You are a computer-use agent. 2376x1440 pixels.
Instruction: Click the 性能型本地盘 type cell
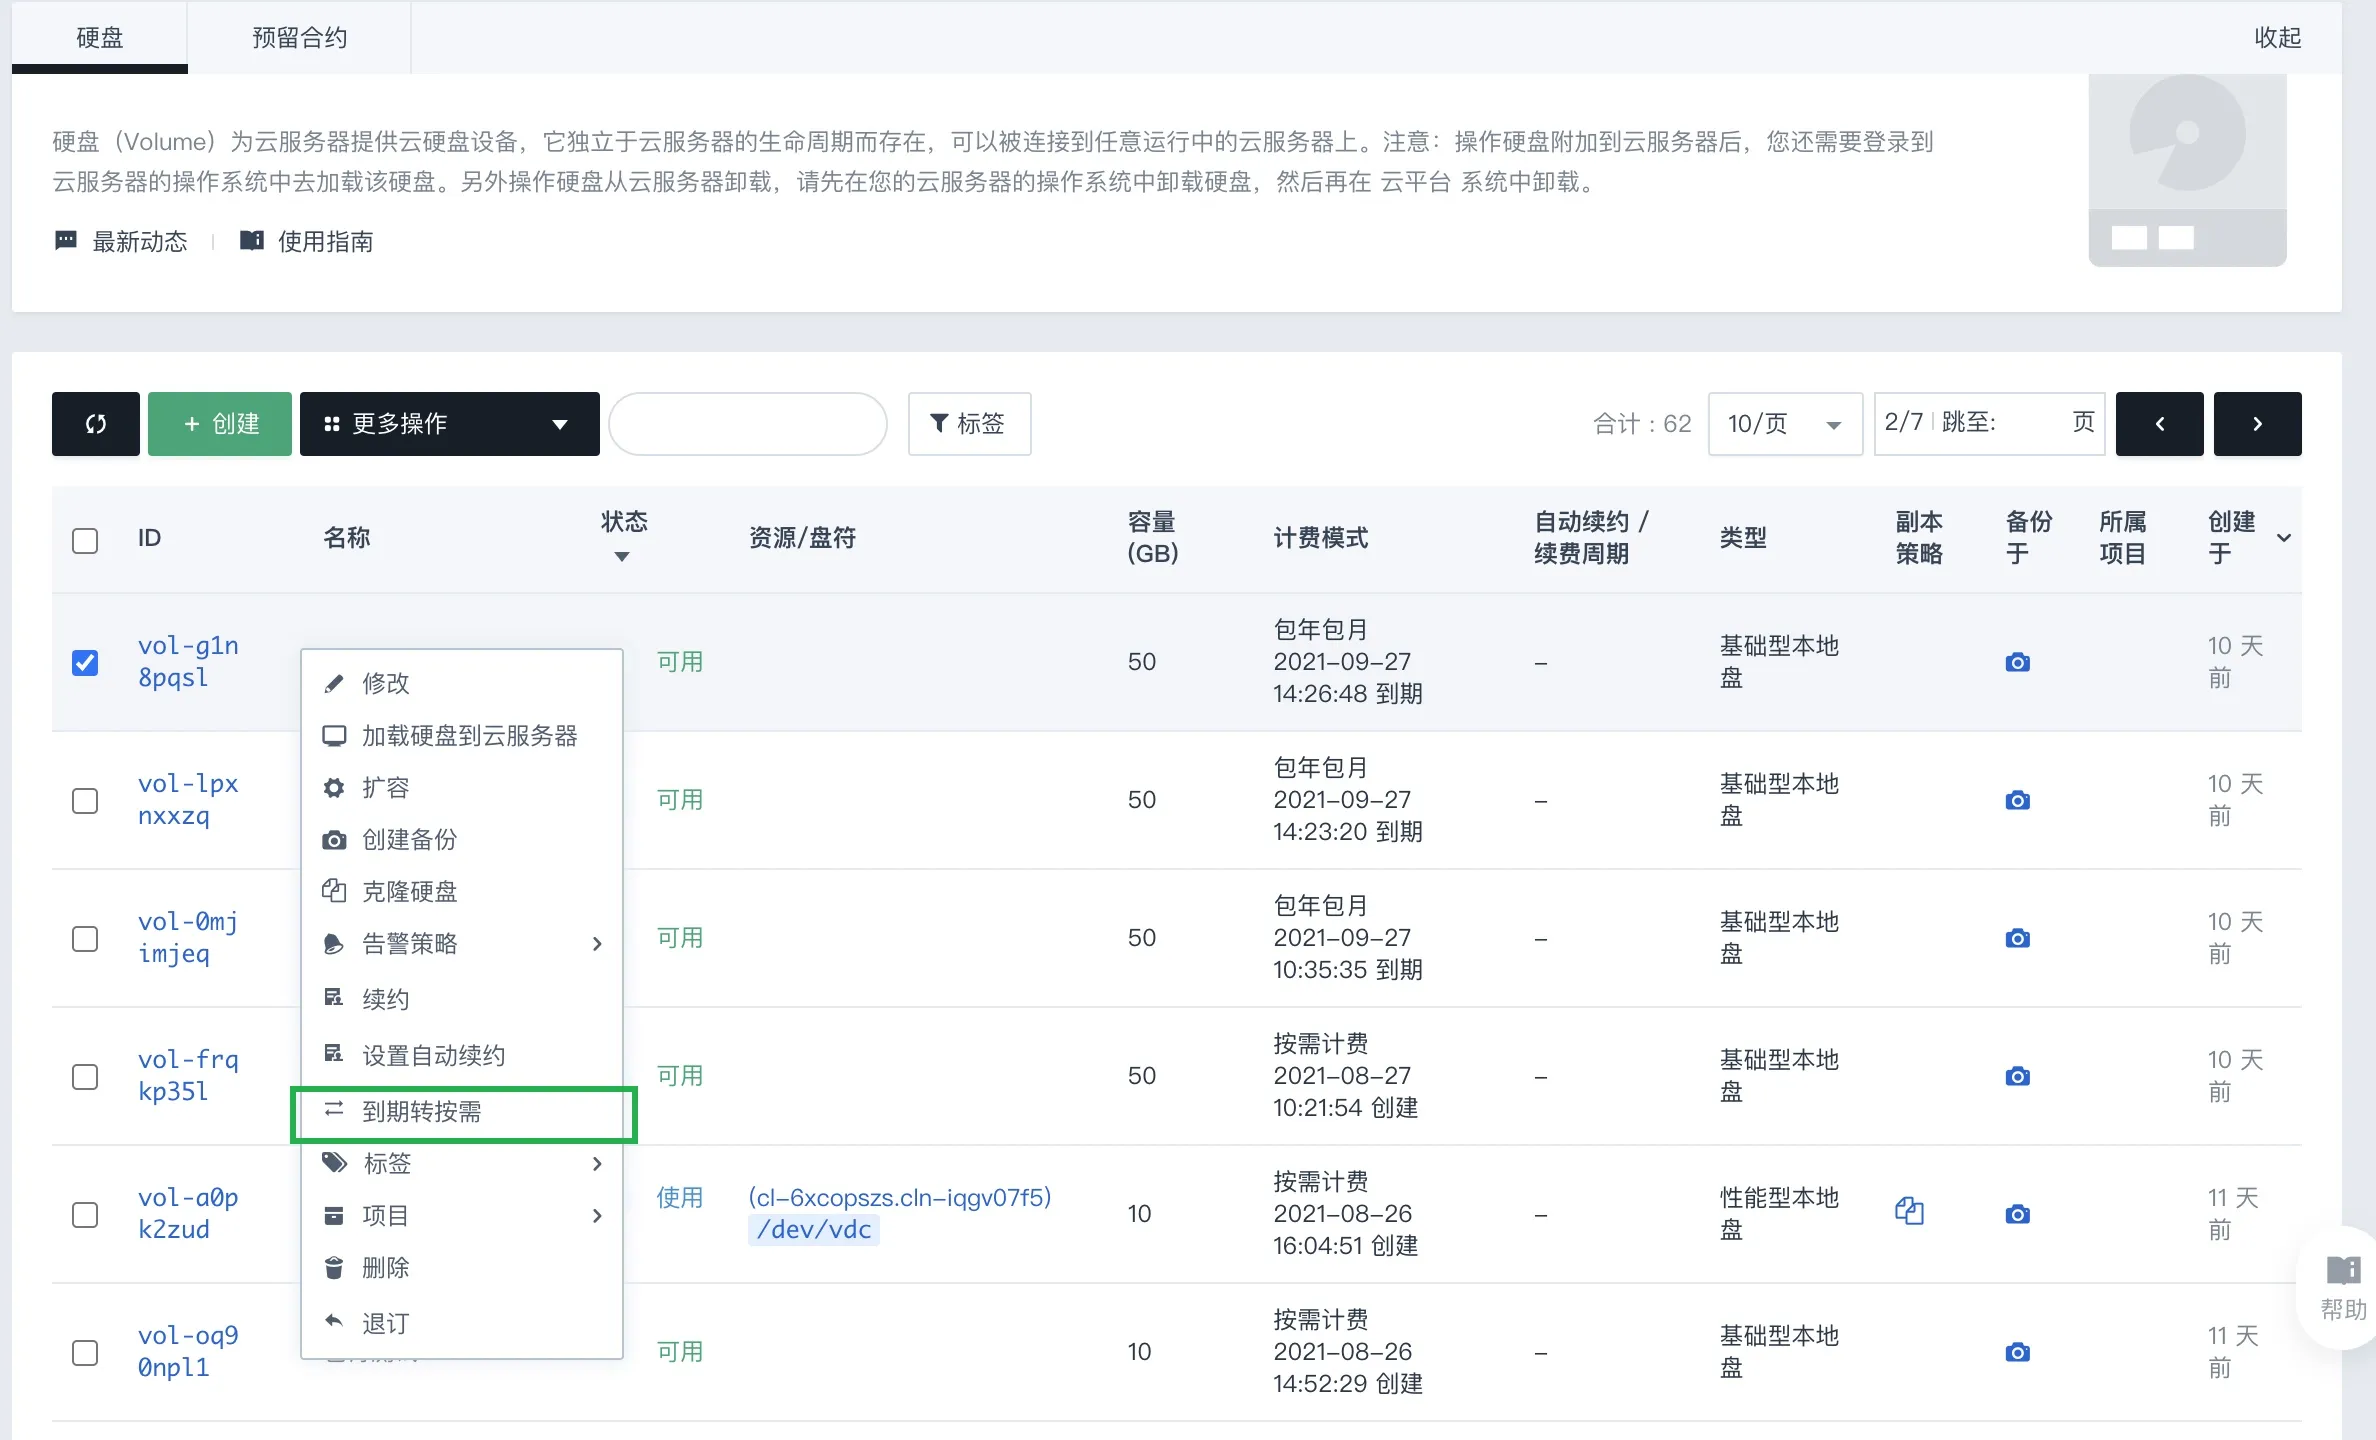(x=1779, y=1214)
